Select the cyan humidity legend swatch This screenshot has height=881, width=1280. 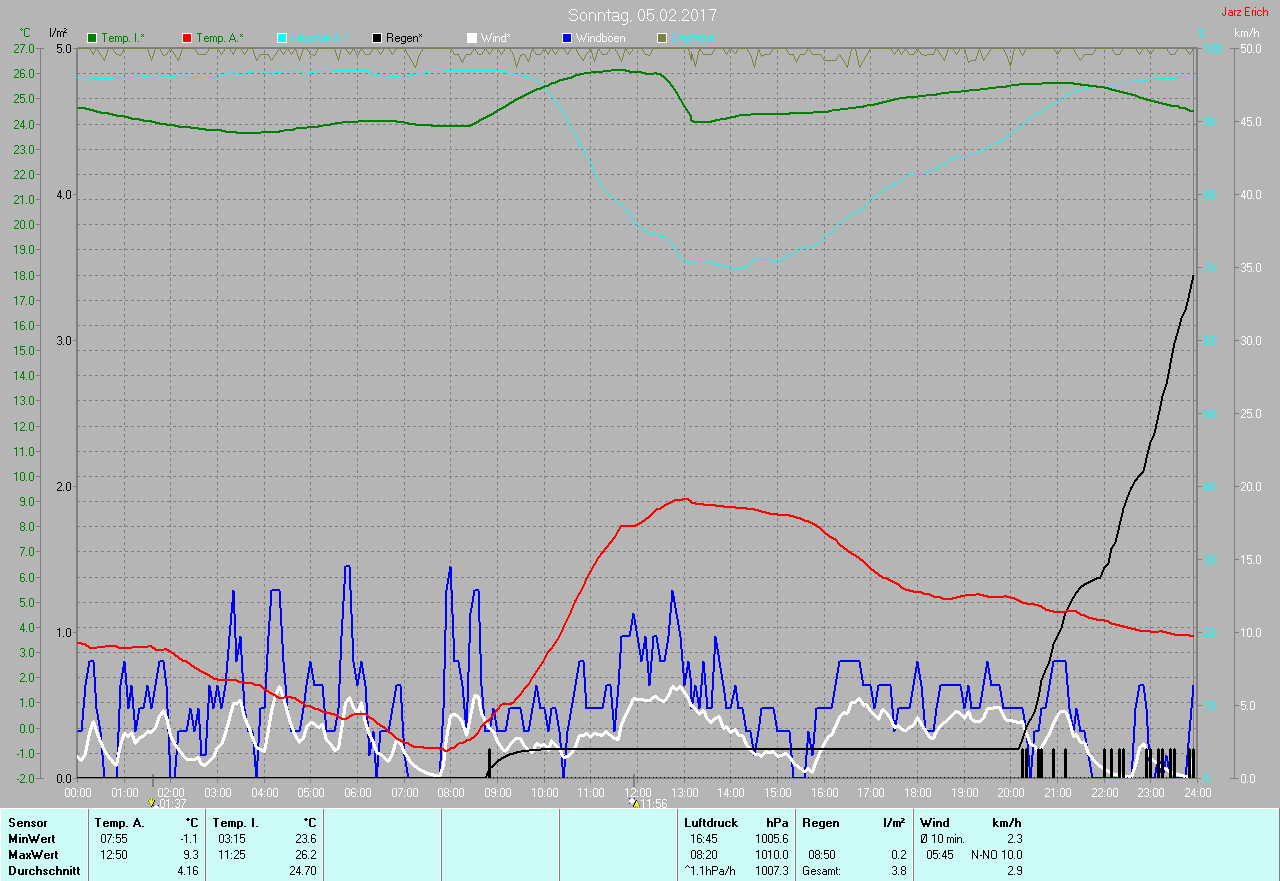point(282,38)
